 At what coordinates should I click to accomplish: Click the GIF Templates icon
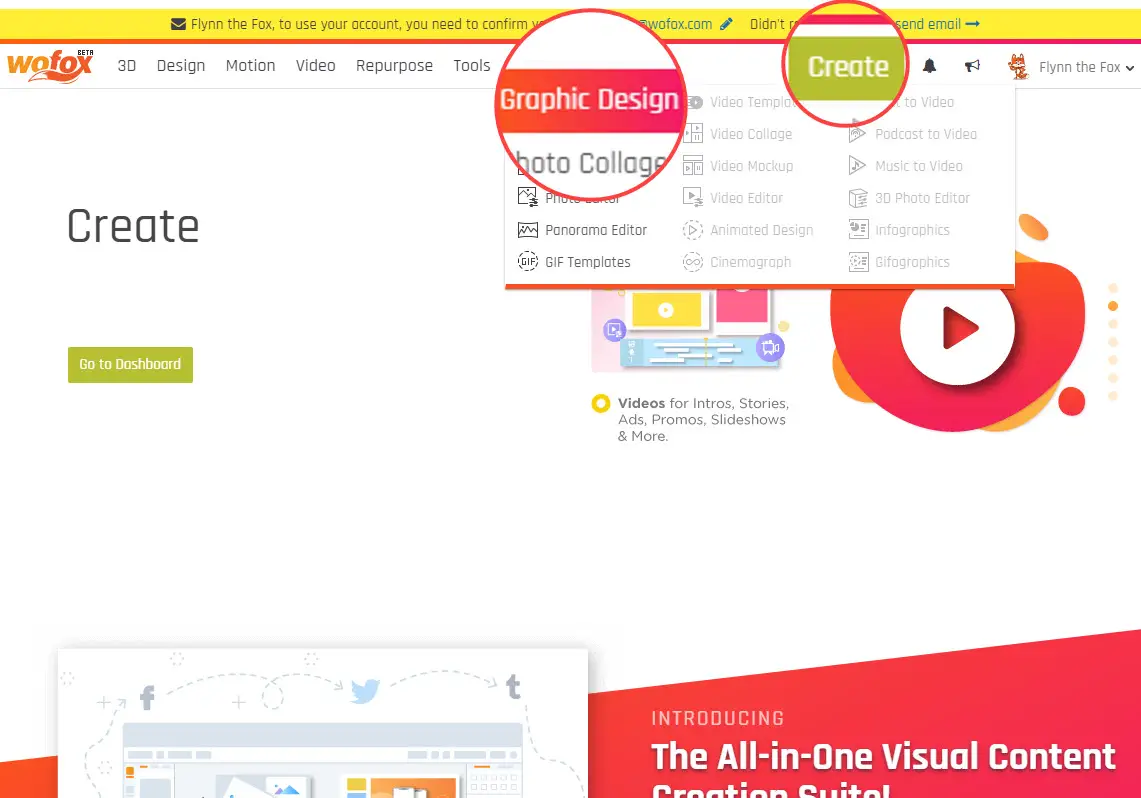click(528, 262)
